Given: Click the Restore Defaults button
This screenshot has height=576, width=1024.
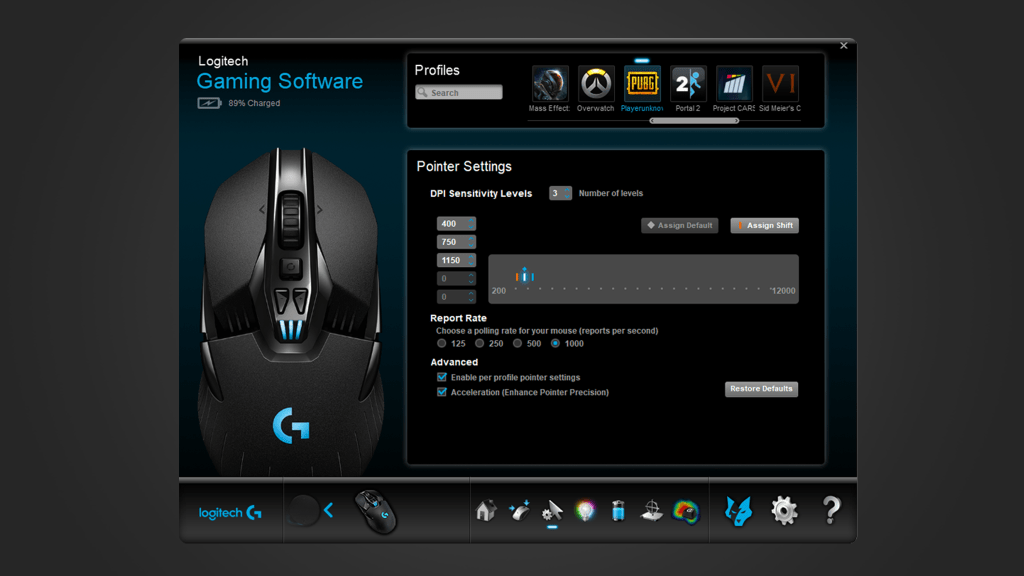Looking at the screenshot, I should [x=761, y=388].
